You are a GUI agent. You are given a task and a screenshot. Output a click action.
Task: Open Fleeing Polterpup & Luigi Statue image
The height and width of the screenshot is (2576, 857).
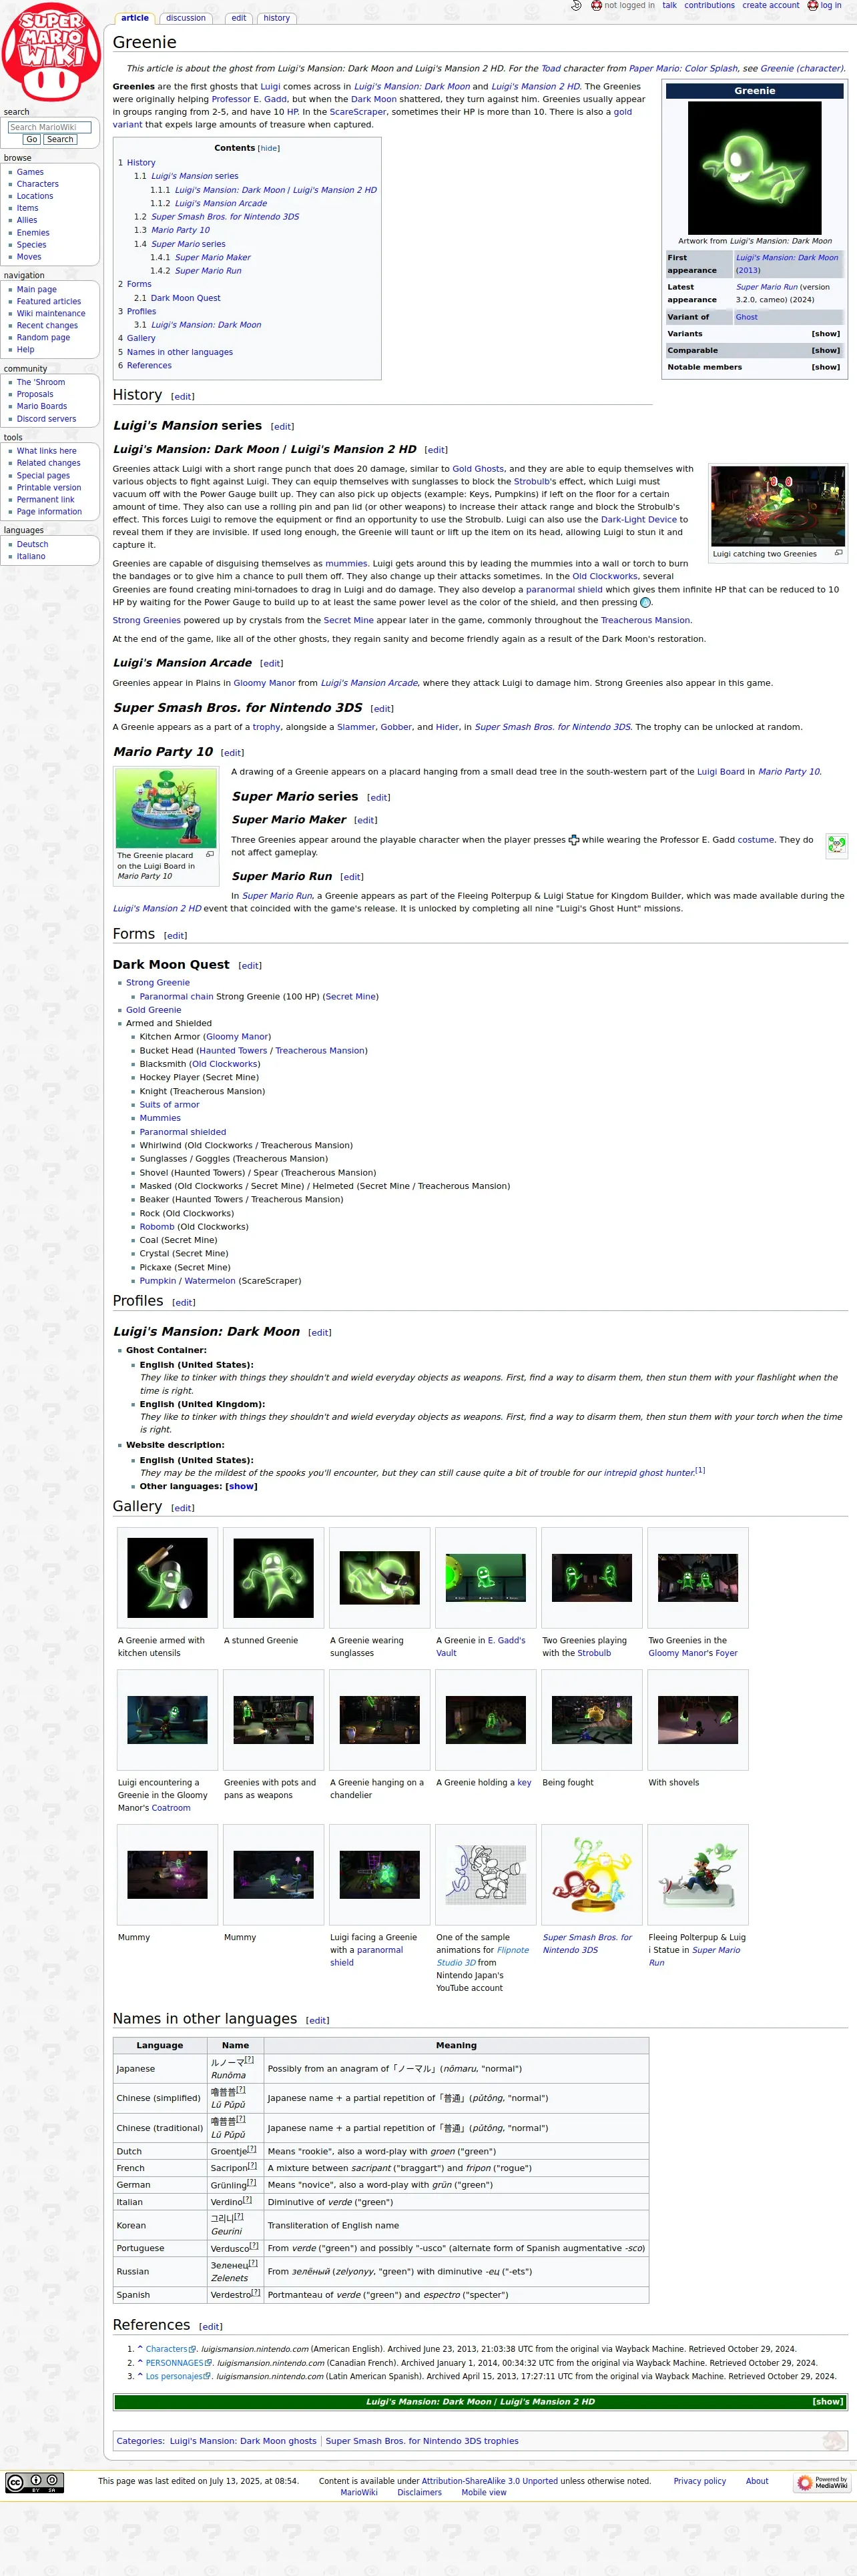click(698, 1875)
